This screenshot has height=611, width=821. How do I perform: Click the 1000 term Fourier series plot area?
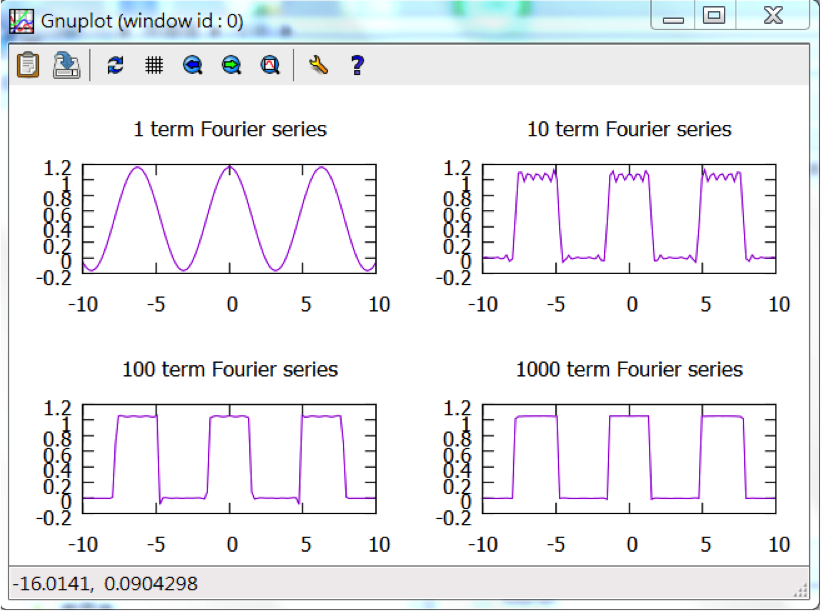click(629, 459)
